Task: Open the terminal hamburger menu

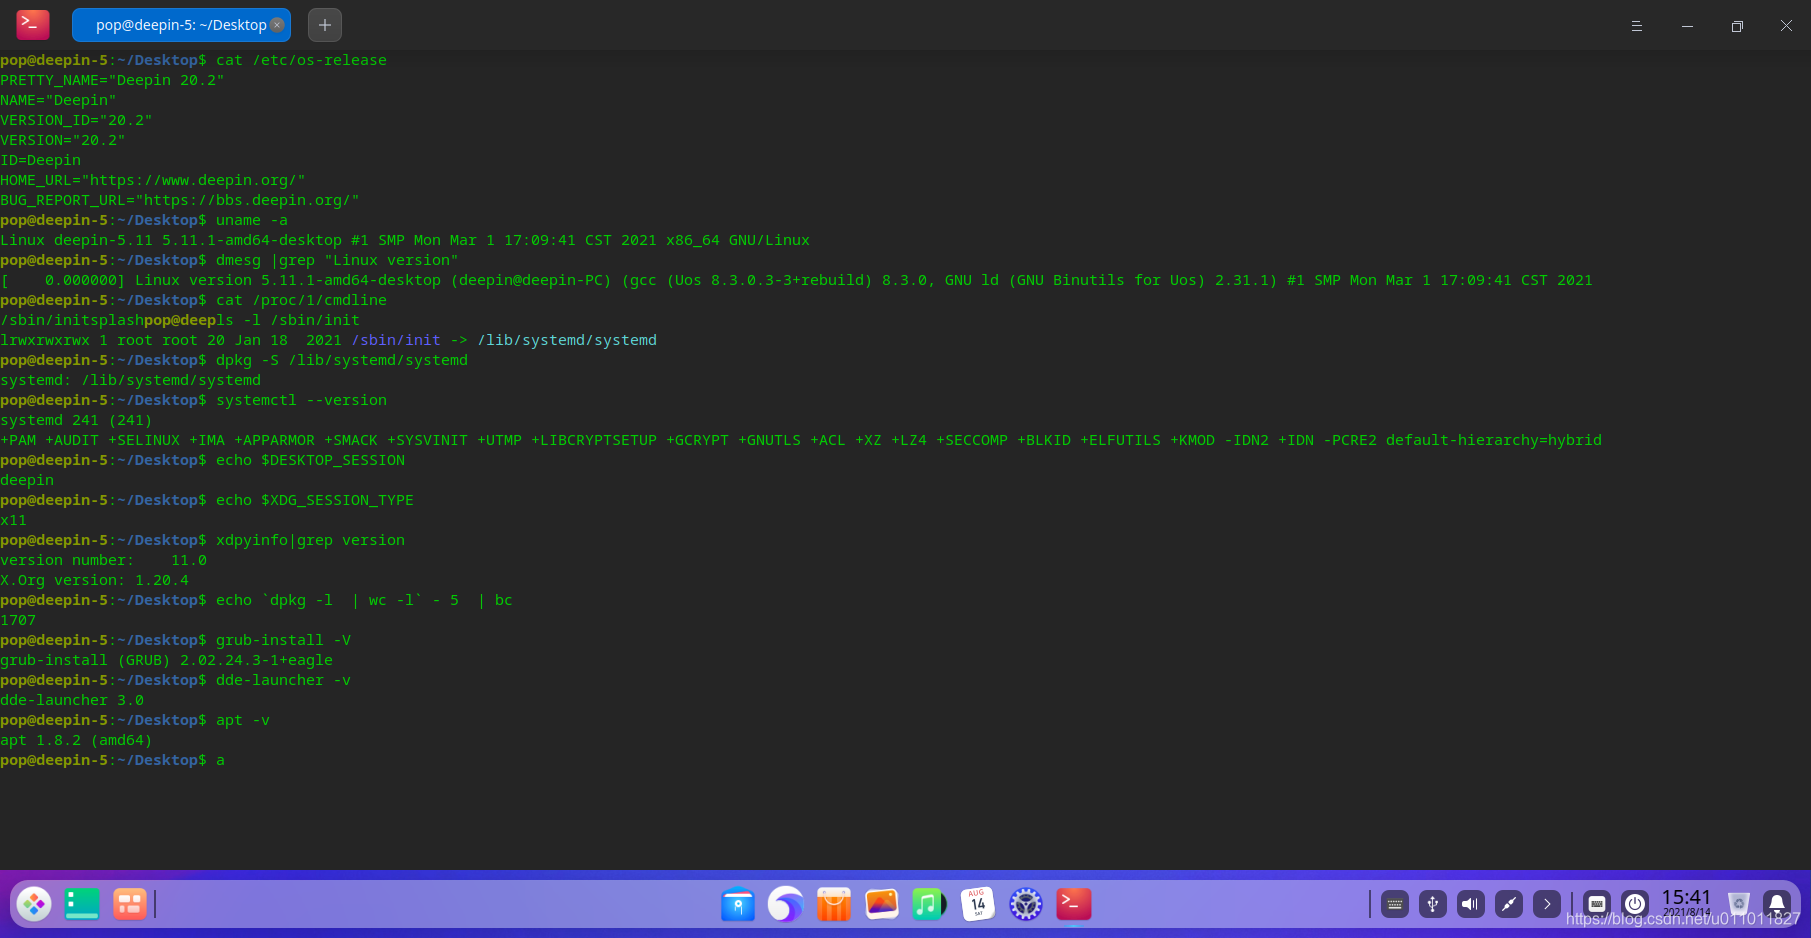Action: 1637,26
